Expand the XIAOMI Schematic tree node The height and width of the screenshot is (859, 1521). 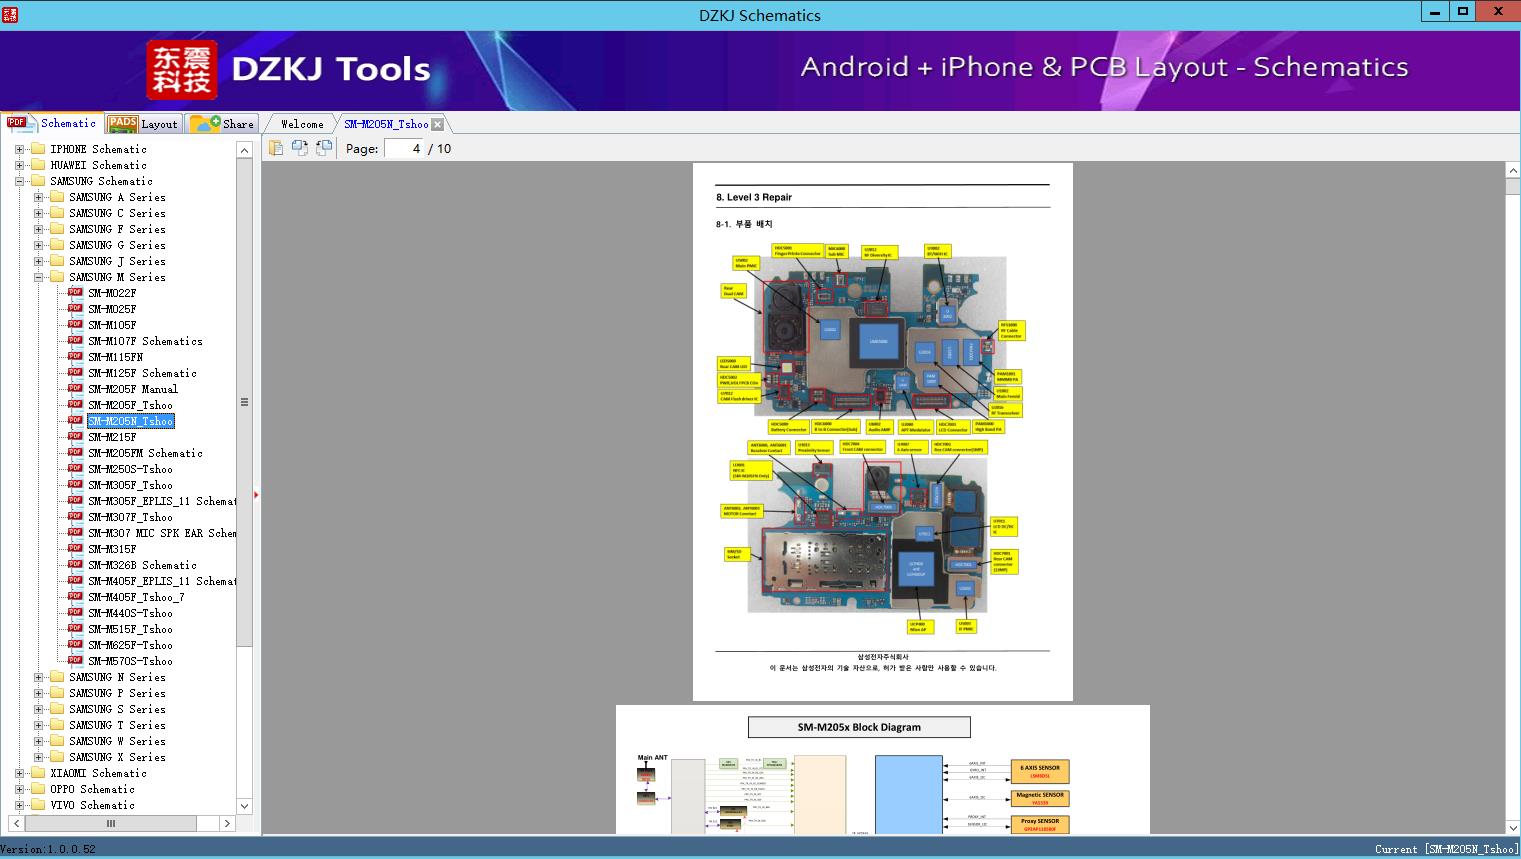tap(19, 773)
